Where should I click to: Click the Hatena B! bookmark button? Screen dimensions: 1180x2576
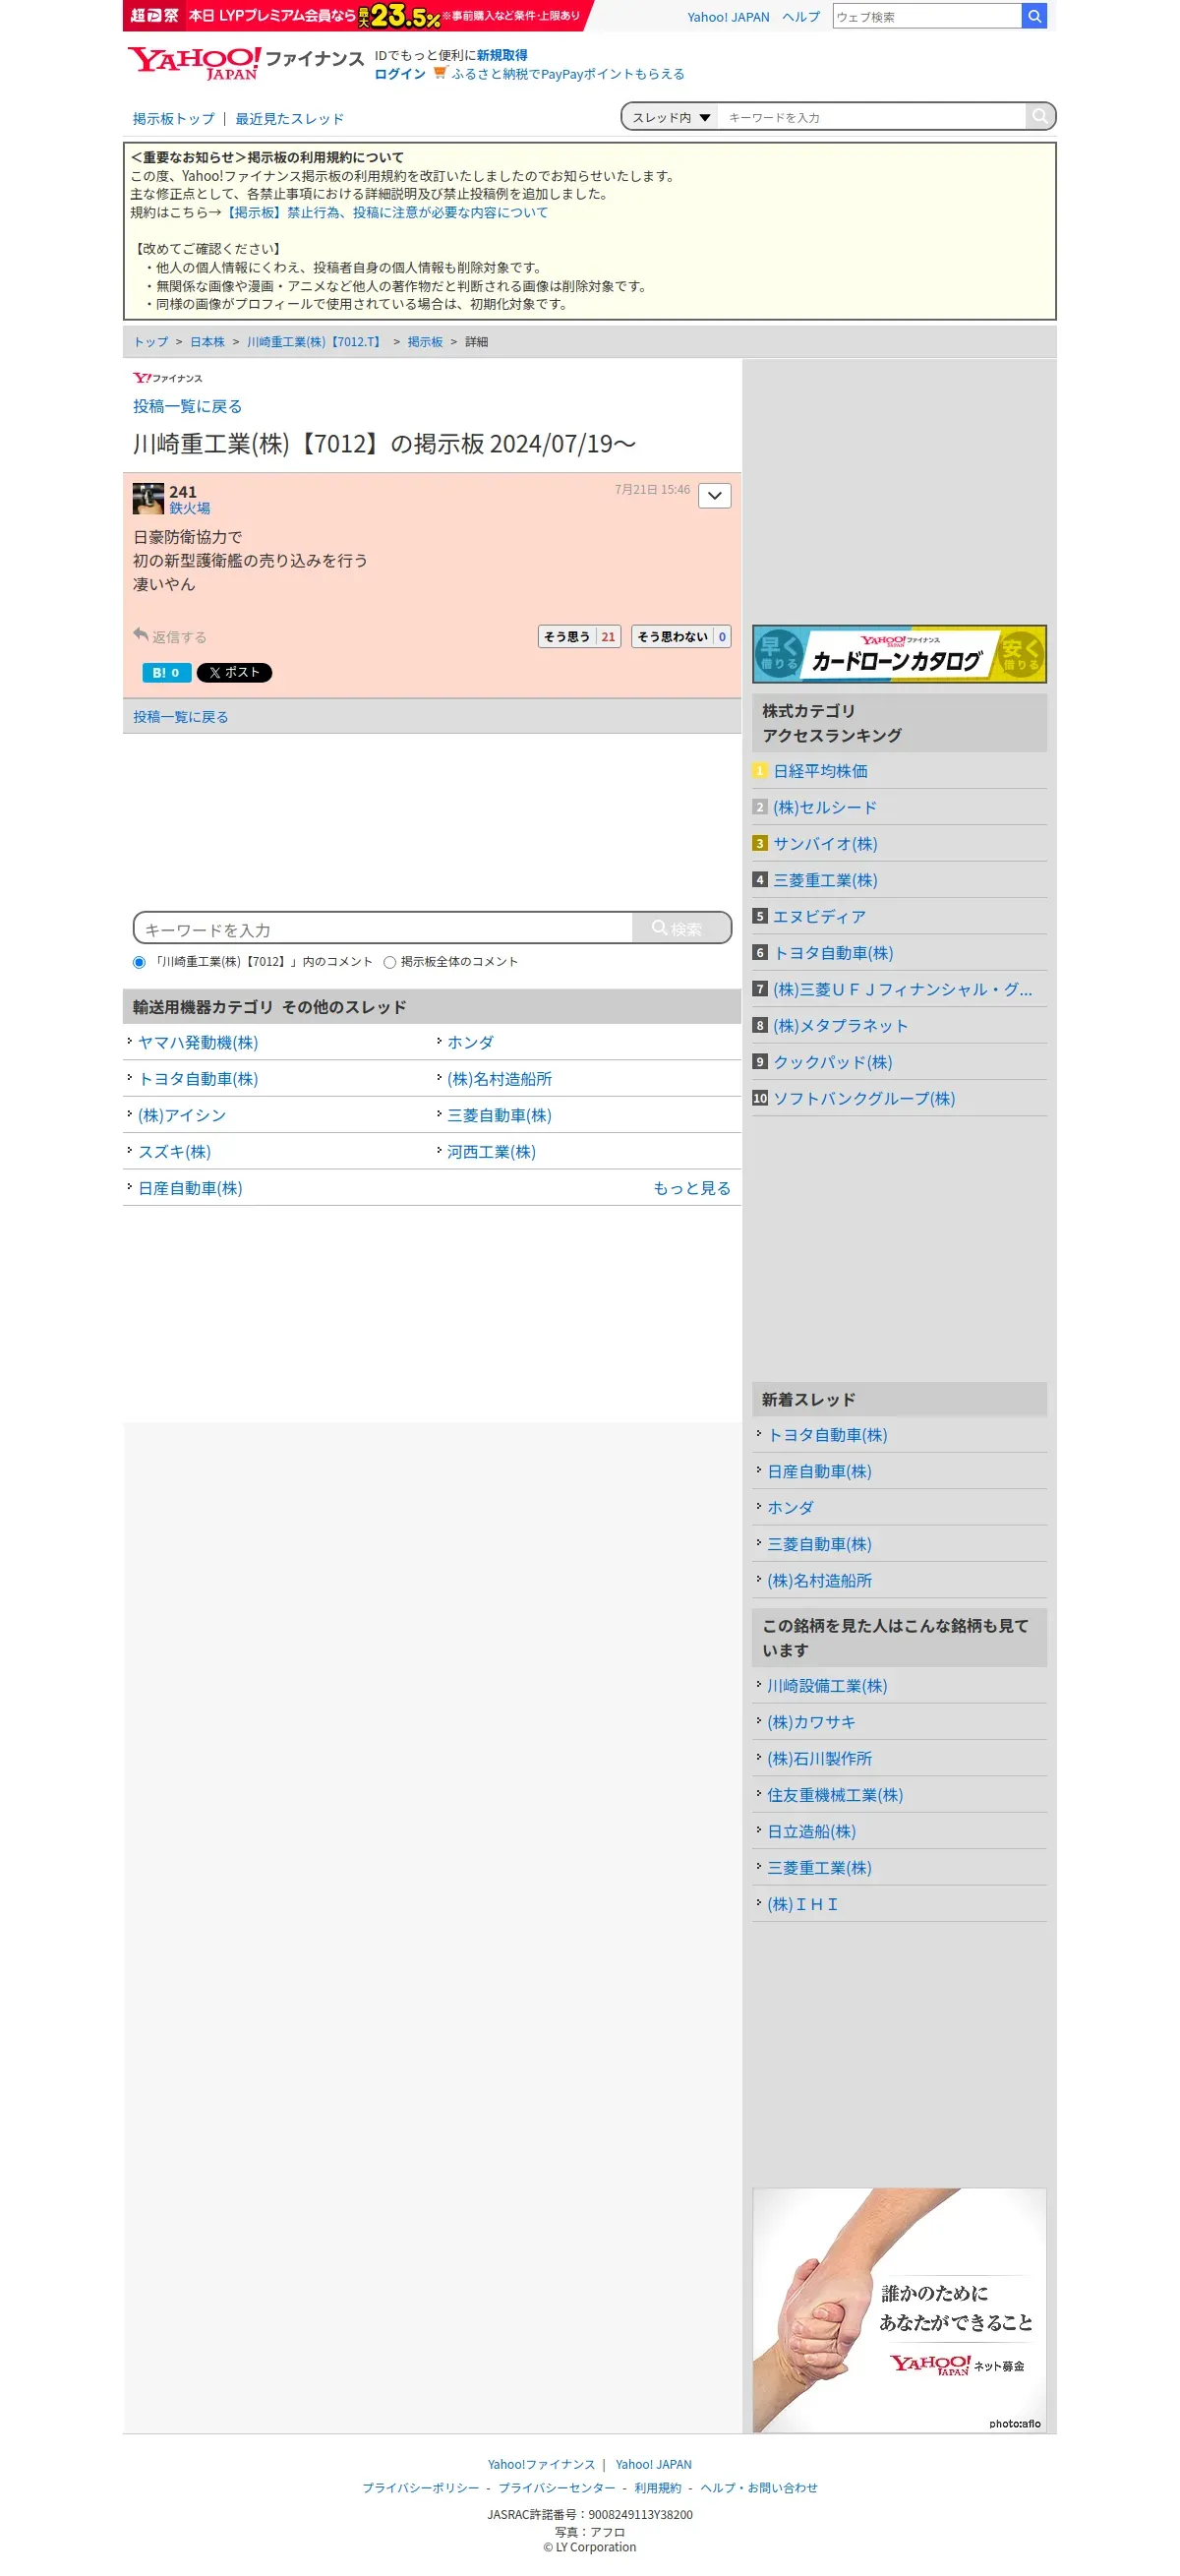tap(166, 672)
